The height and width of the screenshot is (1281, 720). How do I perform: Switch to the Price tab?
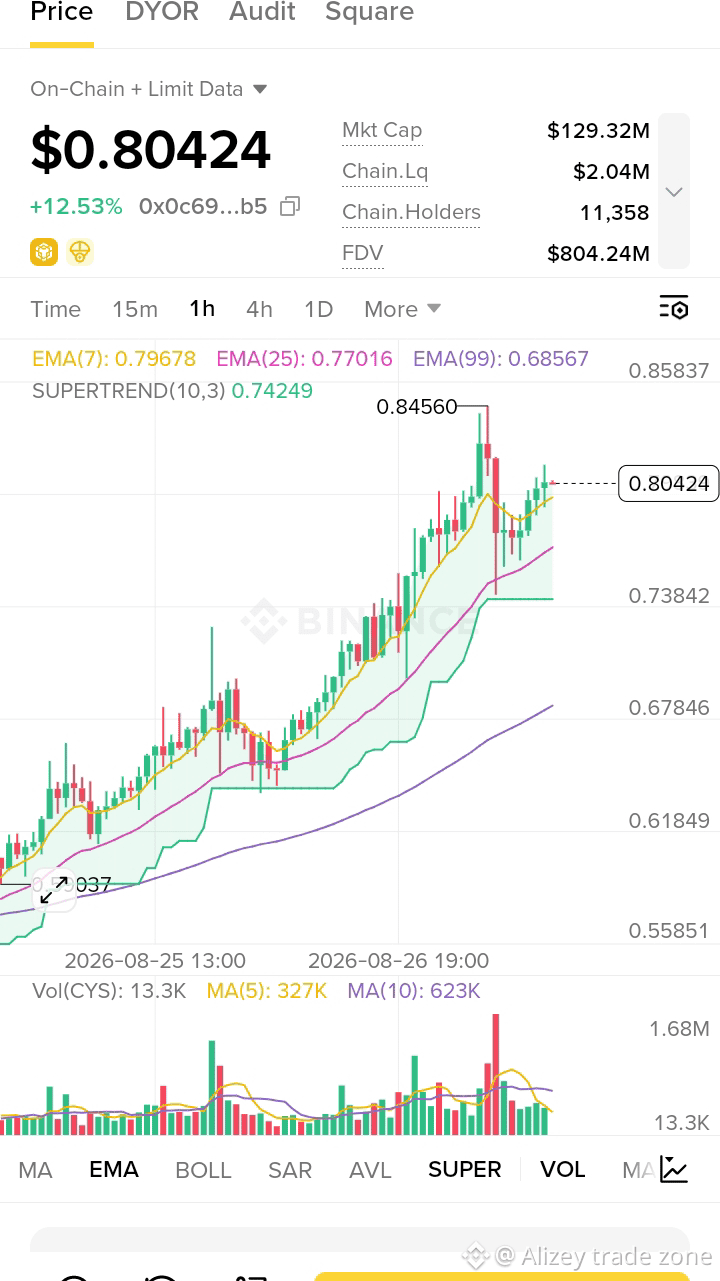[62, 13]
